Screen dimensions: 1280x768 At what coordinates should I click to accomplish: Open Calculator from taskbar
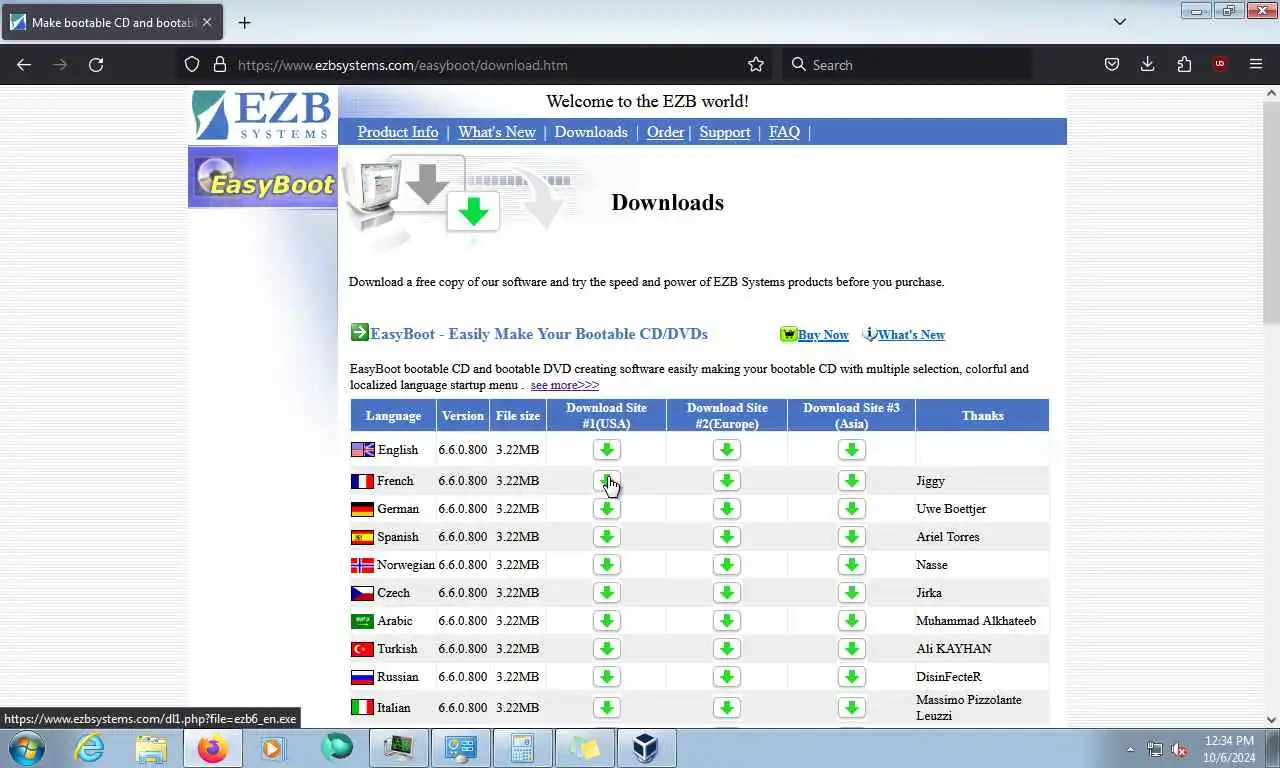[x=522, y=748]
